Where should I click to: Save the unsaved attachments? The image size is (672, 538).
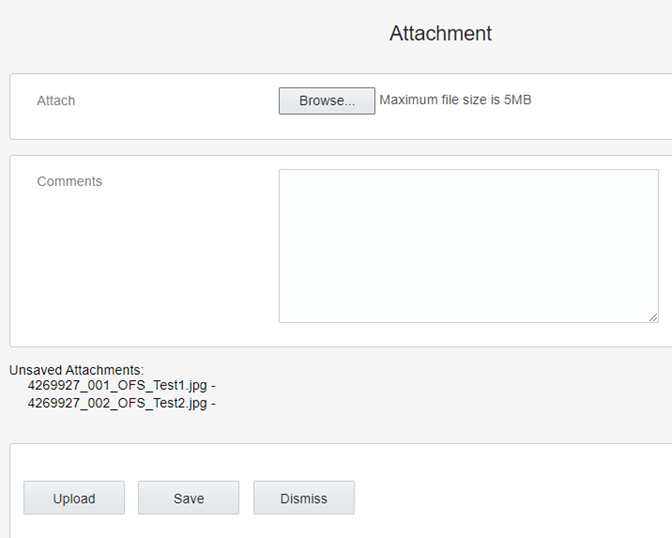[x=189, y=498]
